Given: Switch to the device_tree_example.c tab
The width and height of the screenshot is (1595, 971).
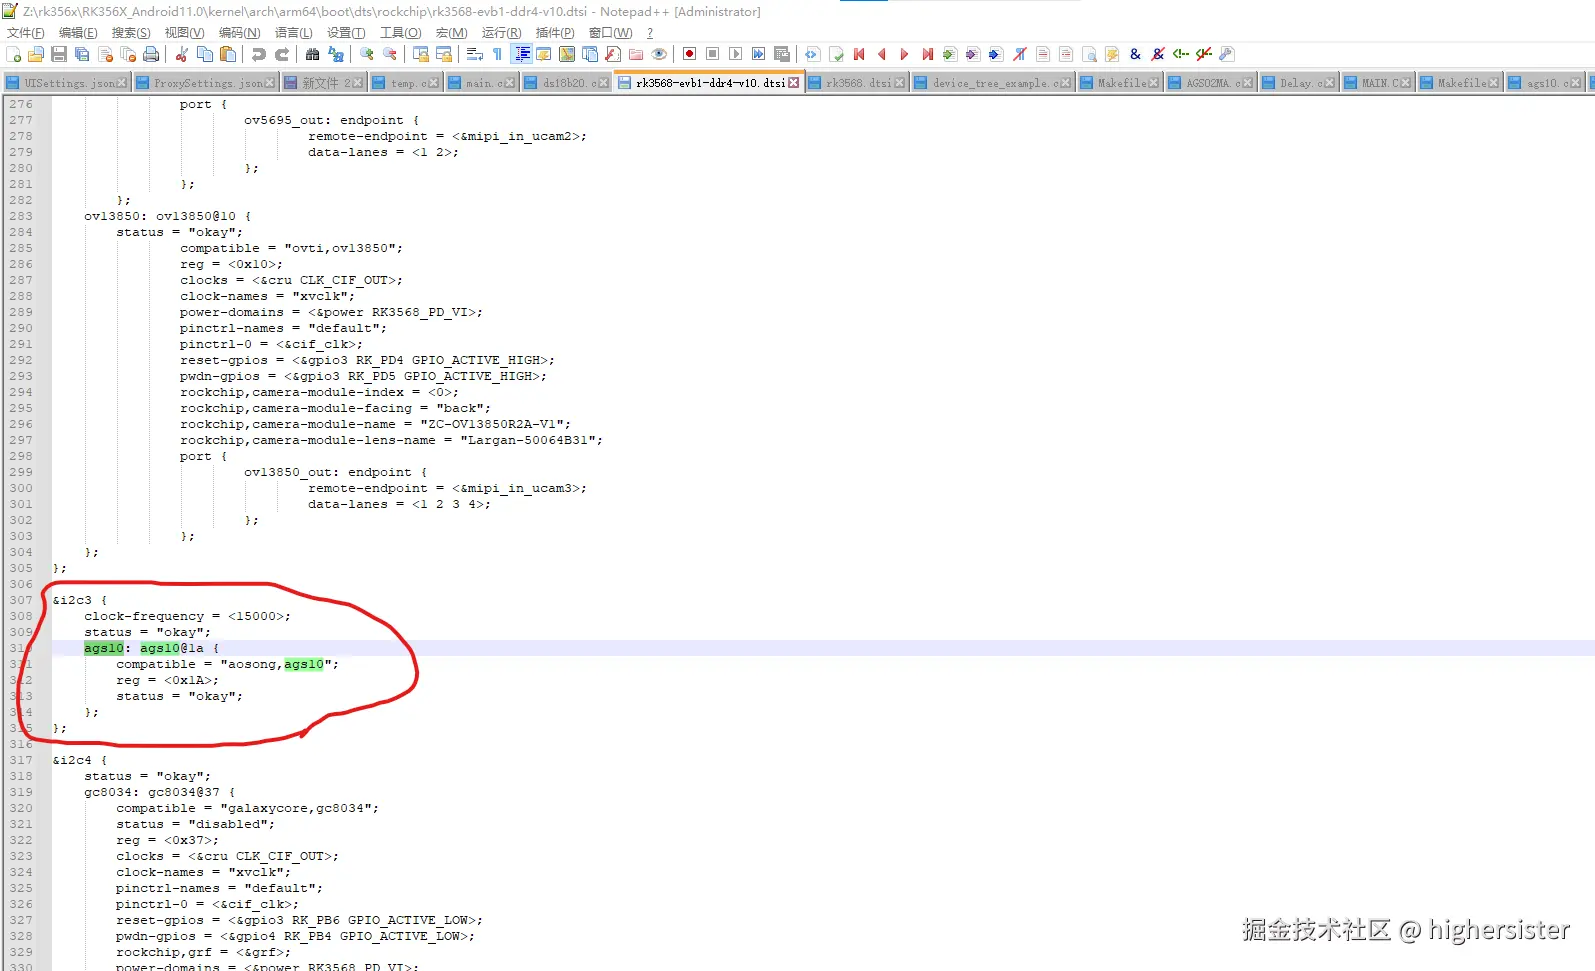Looking at the screenshot, I should tap(992, 83).
